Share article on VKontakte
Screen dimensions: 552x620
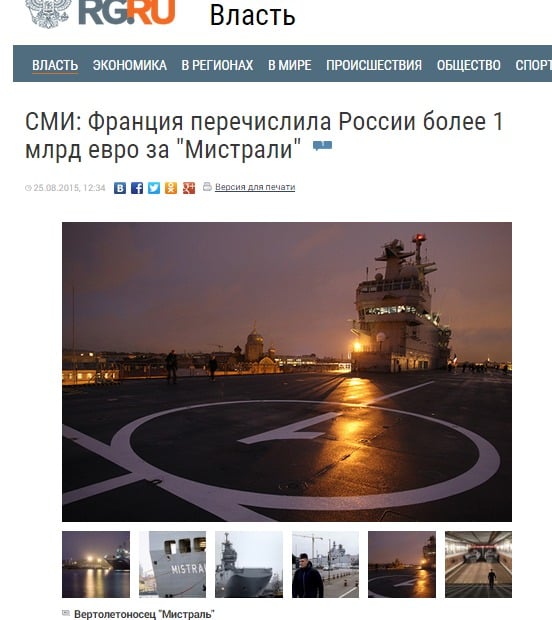tap(120, 188)
